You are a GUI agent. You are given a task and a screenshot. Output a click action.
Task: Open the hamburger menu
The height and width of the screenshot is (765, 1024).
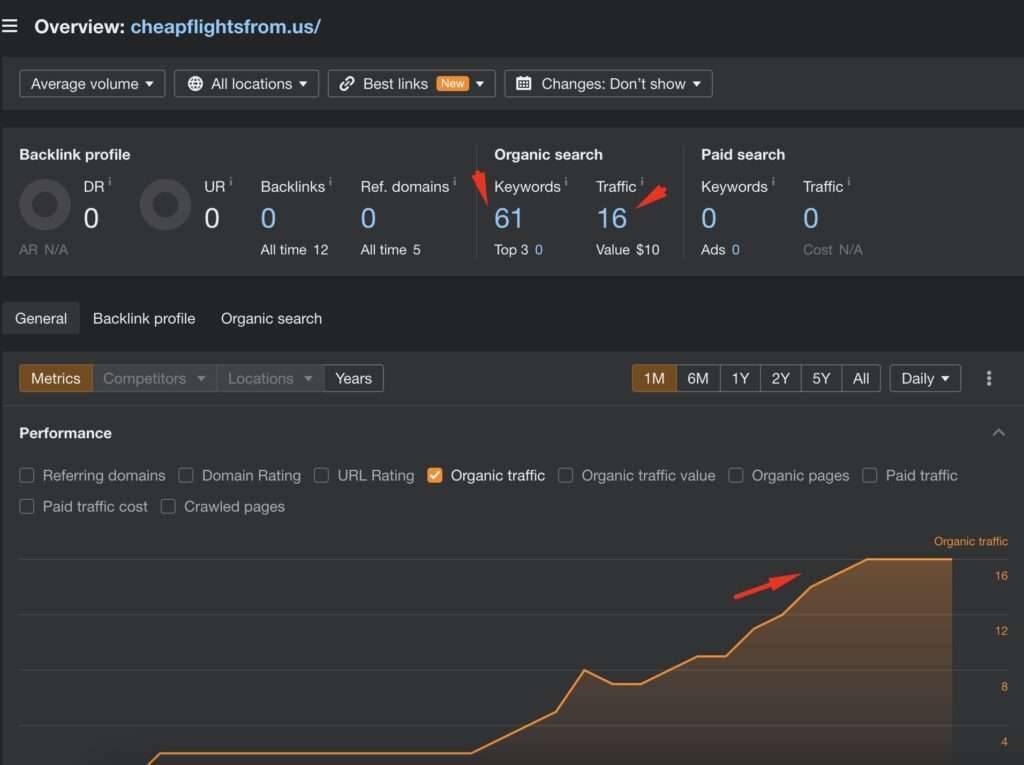pyautogui.click(x=9, y=26)
